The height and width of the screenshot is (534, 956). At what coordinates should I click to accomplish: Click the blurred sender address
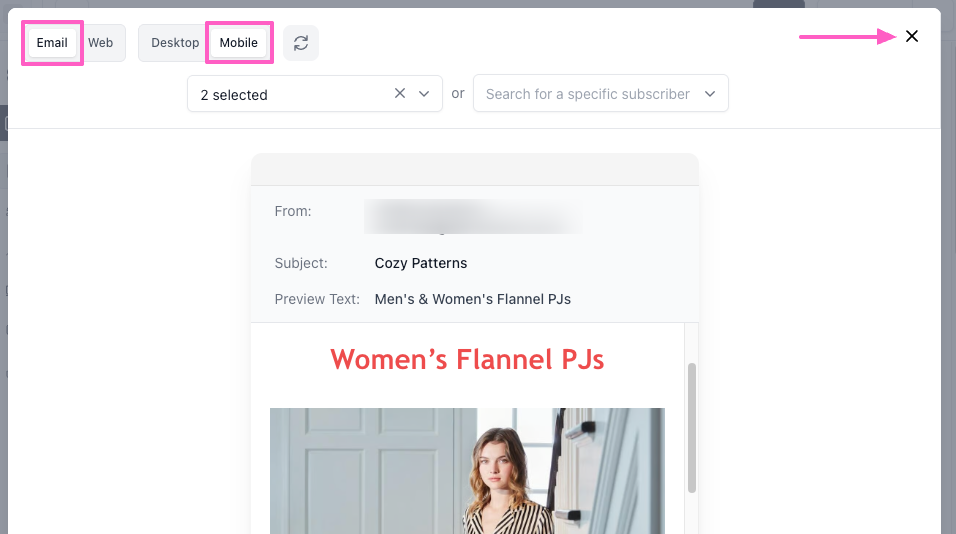(472, 216)
